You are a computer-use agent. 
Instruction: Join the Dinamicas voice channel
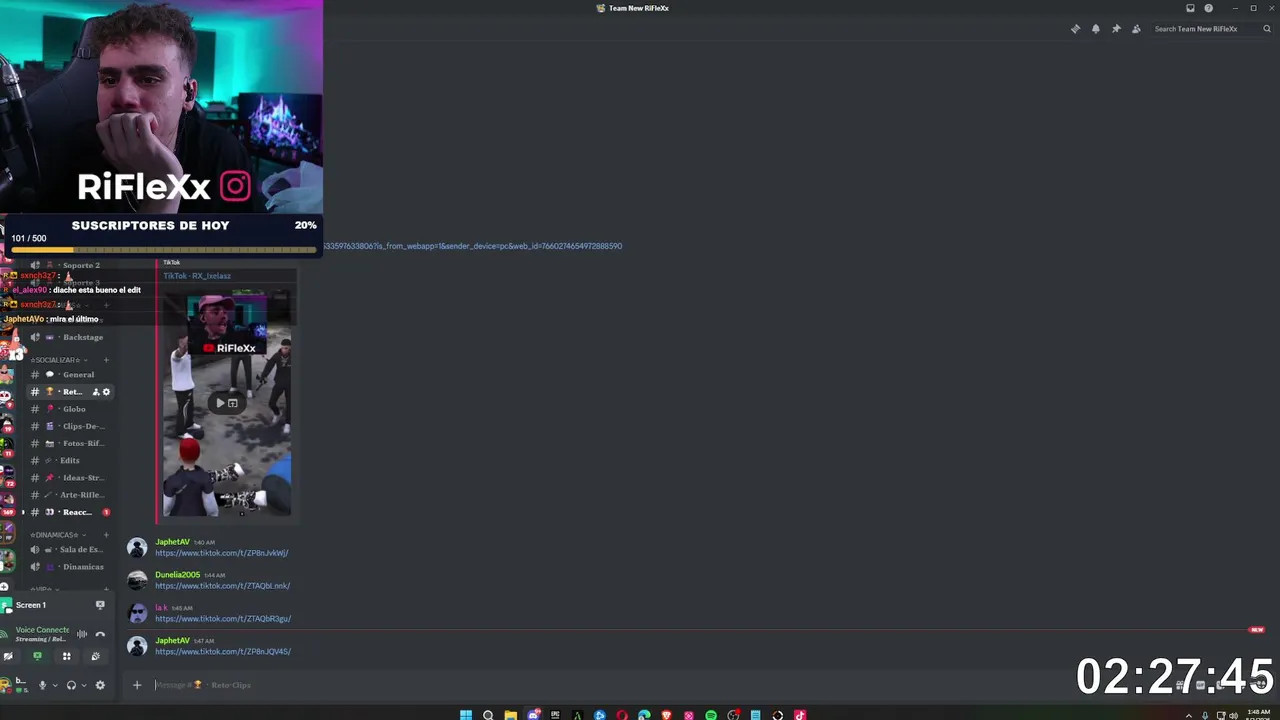(x=70, y=567)
